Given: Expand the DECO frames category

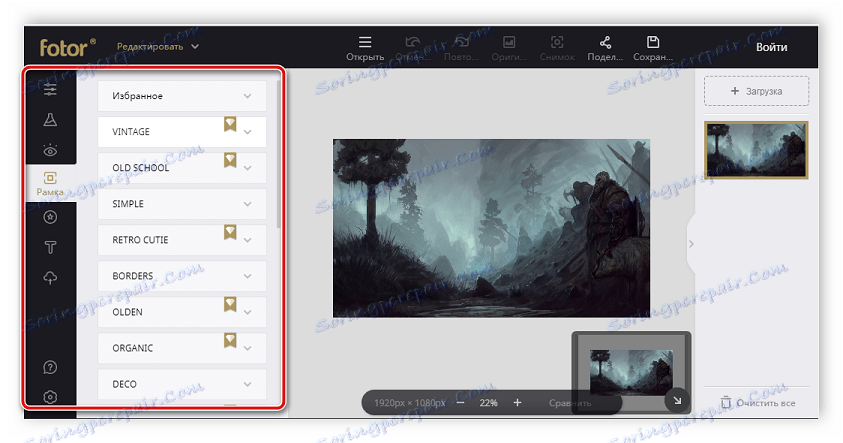Looking at the screenshot, I should coord(182,384).
